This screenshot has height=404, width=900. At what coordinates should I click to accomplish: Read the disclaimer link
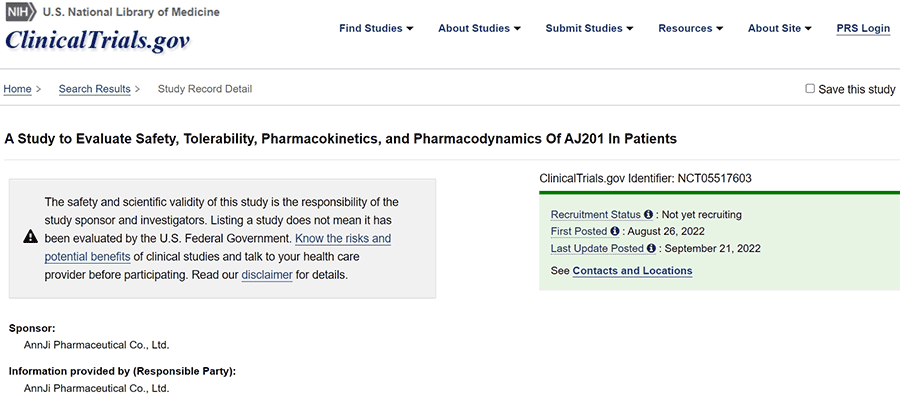[266, 275]
